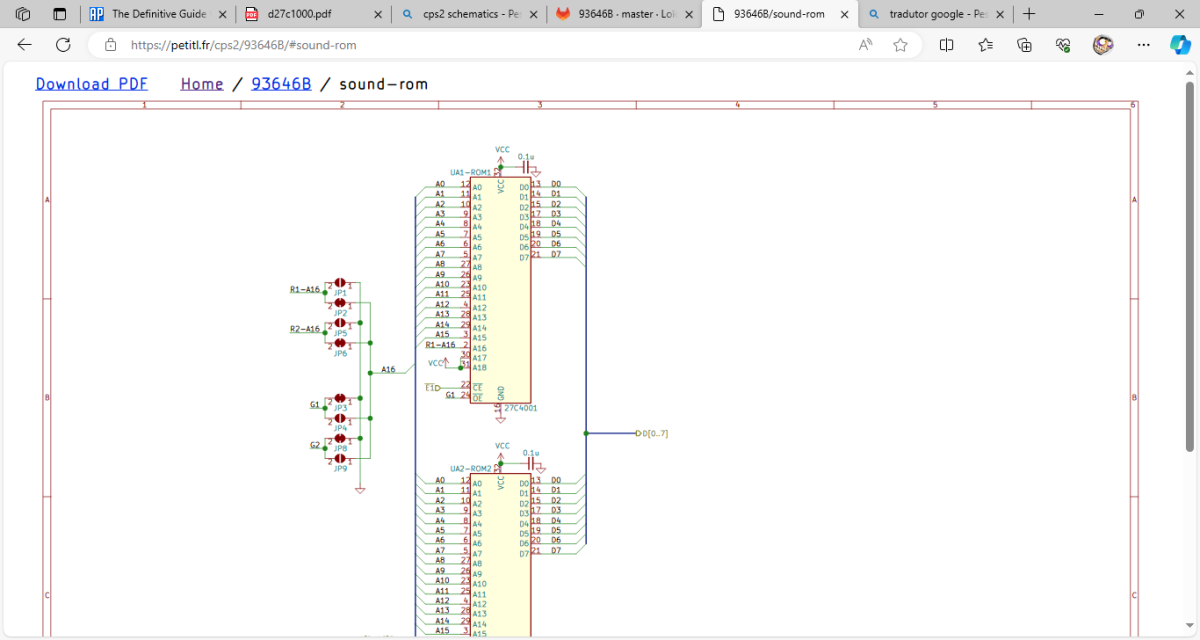The width and height of the screenshot is (1200, 640).
Task: Click the R2-A16 net label
Action: [305, 329]
